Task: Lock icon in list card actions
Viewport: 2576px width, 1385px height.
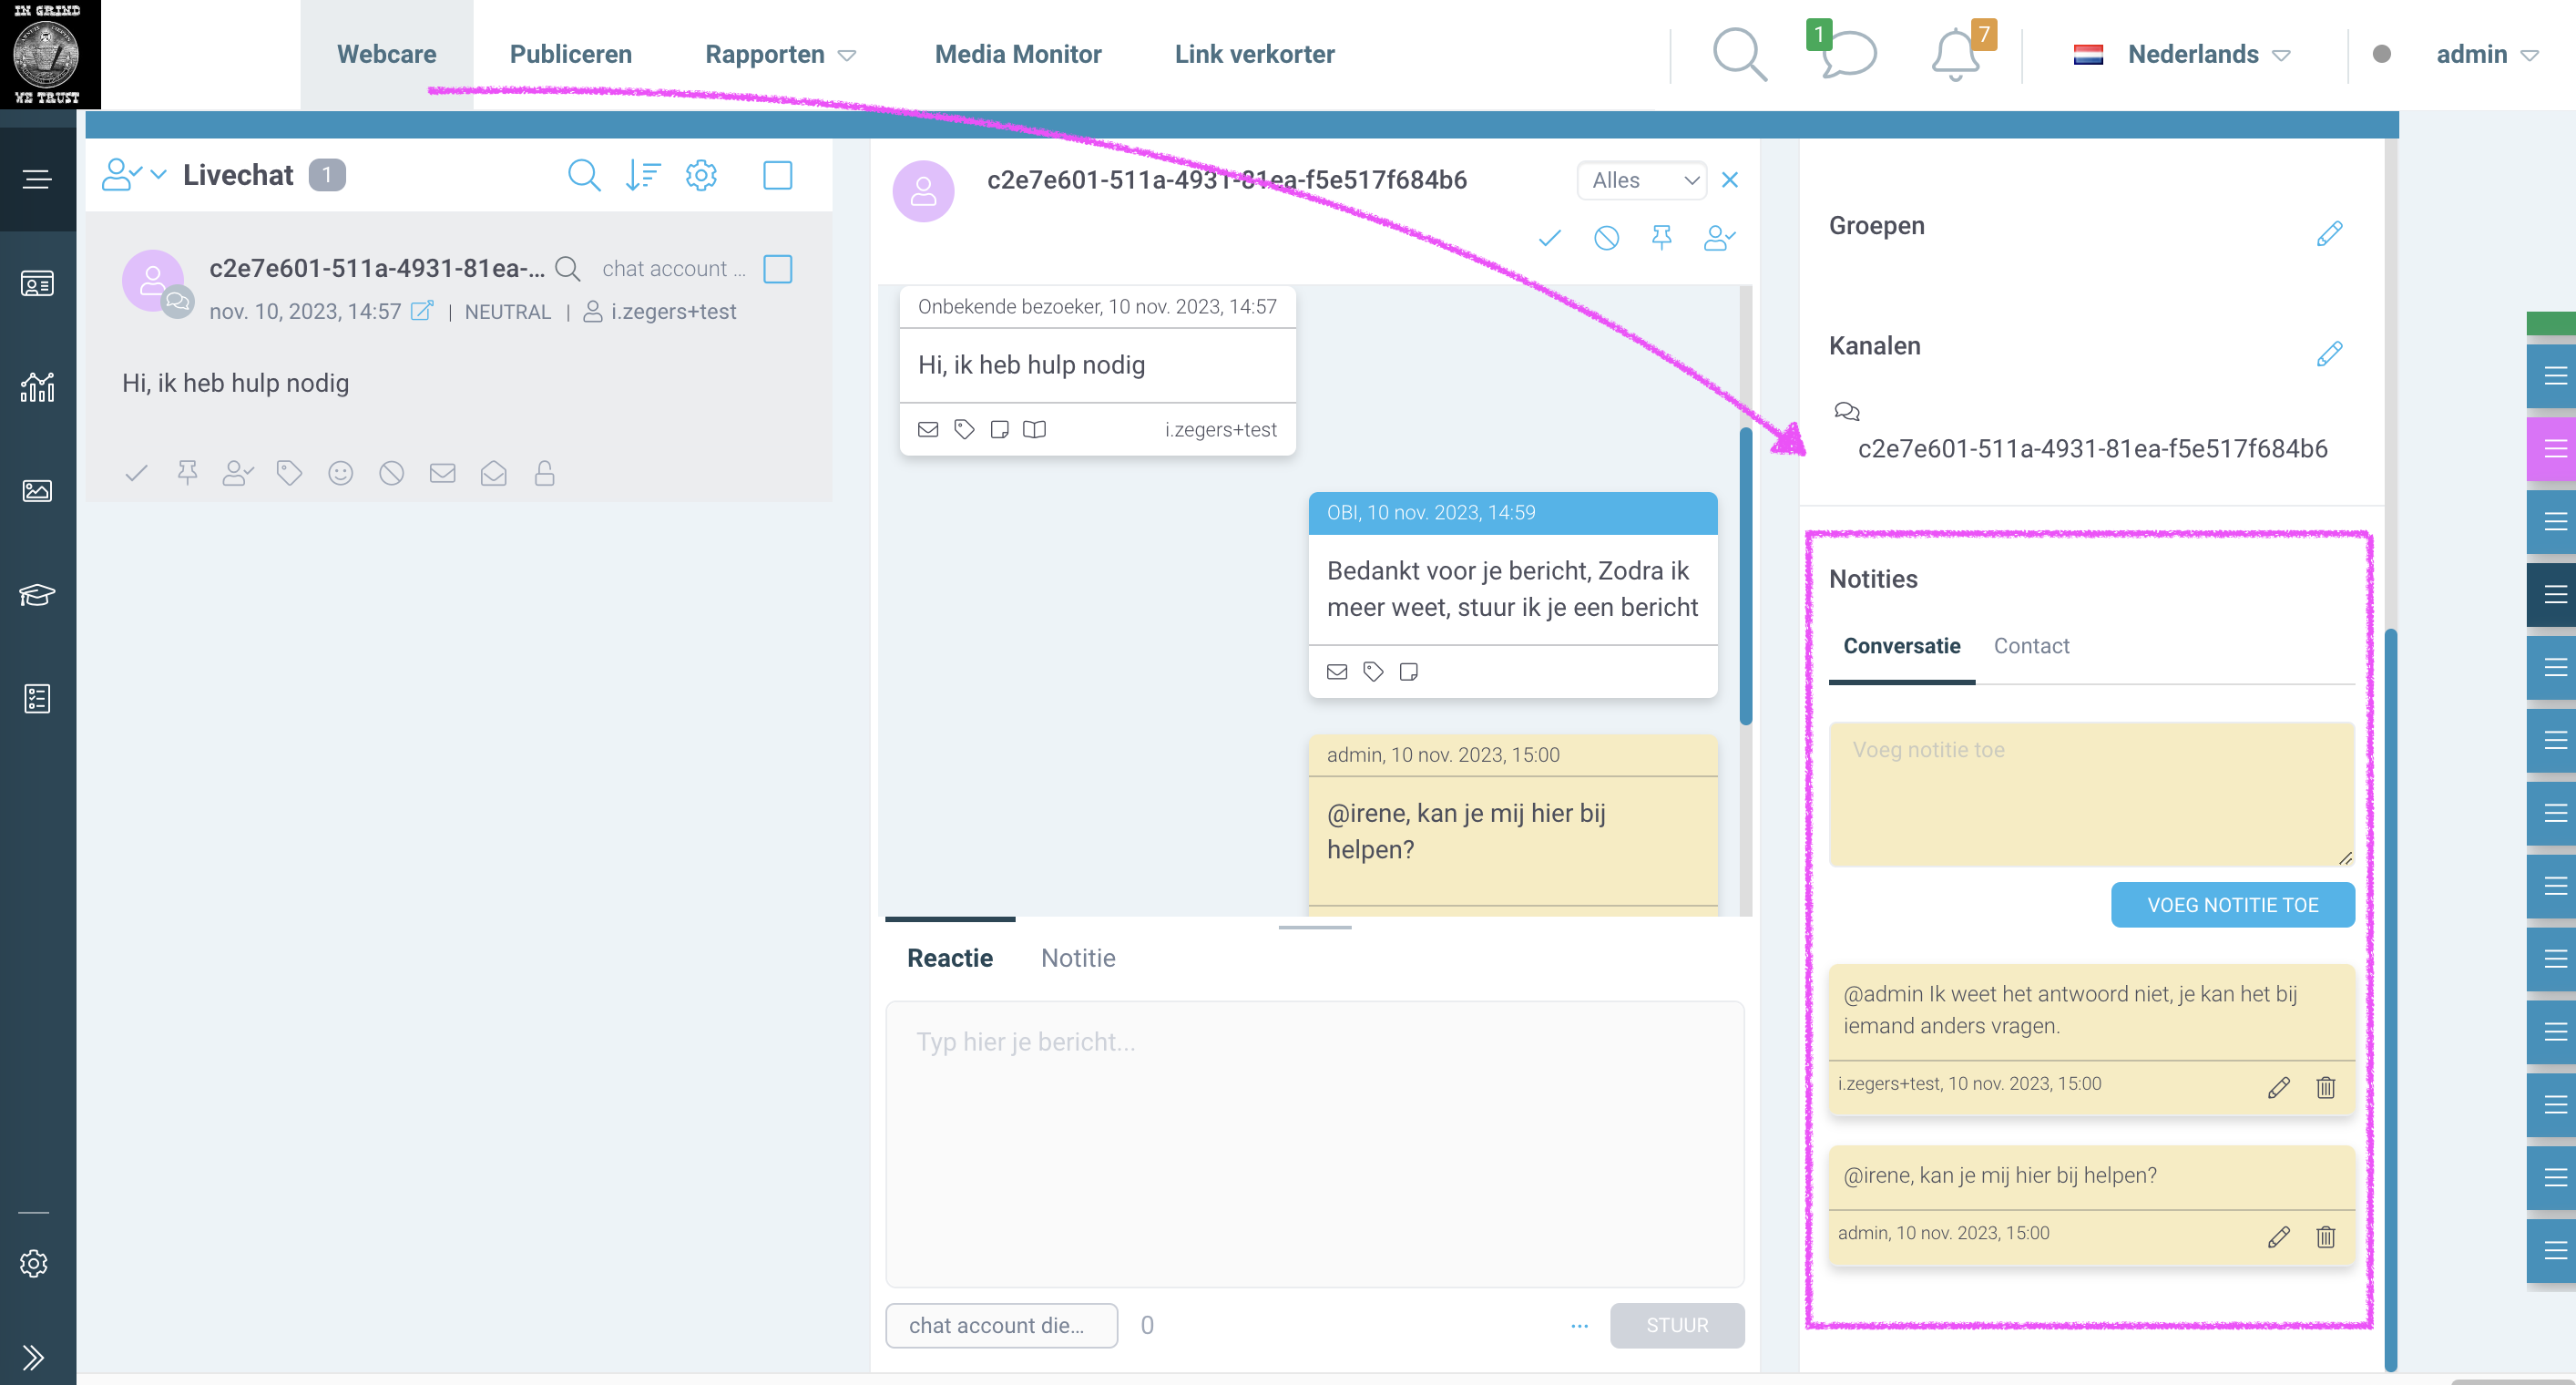Action: pos(544,473)
